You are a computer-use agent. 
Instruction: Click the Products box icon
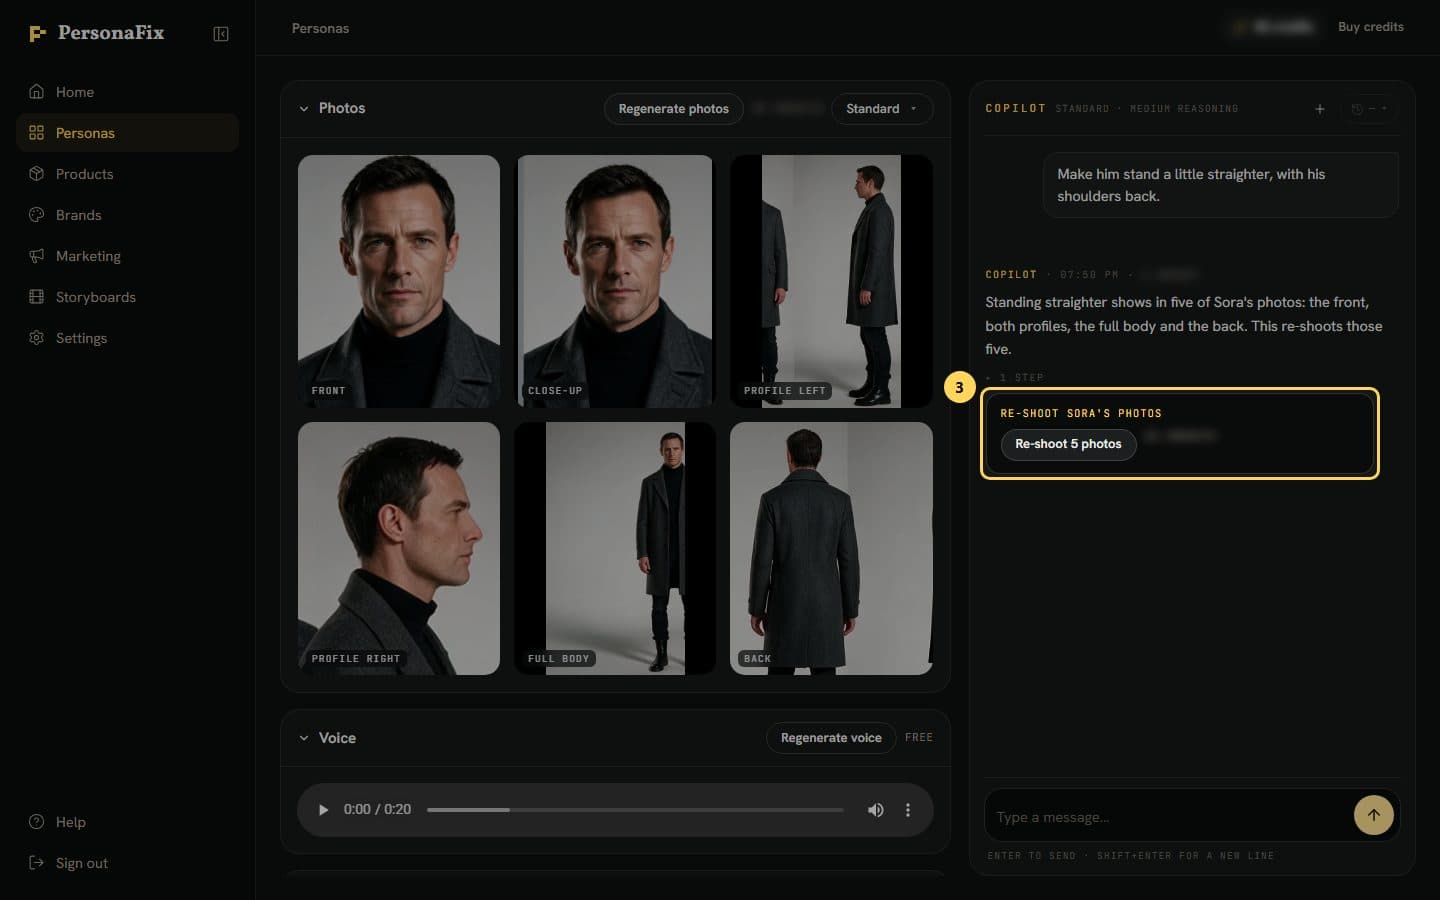click(37, 174)
